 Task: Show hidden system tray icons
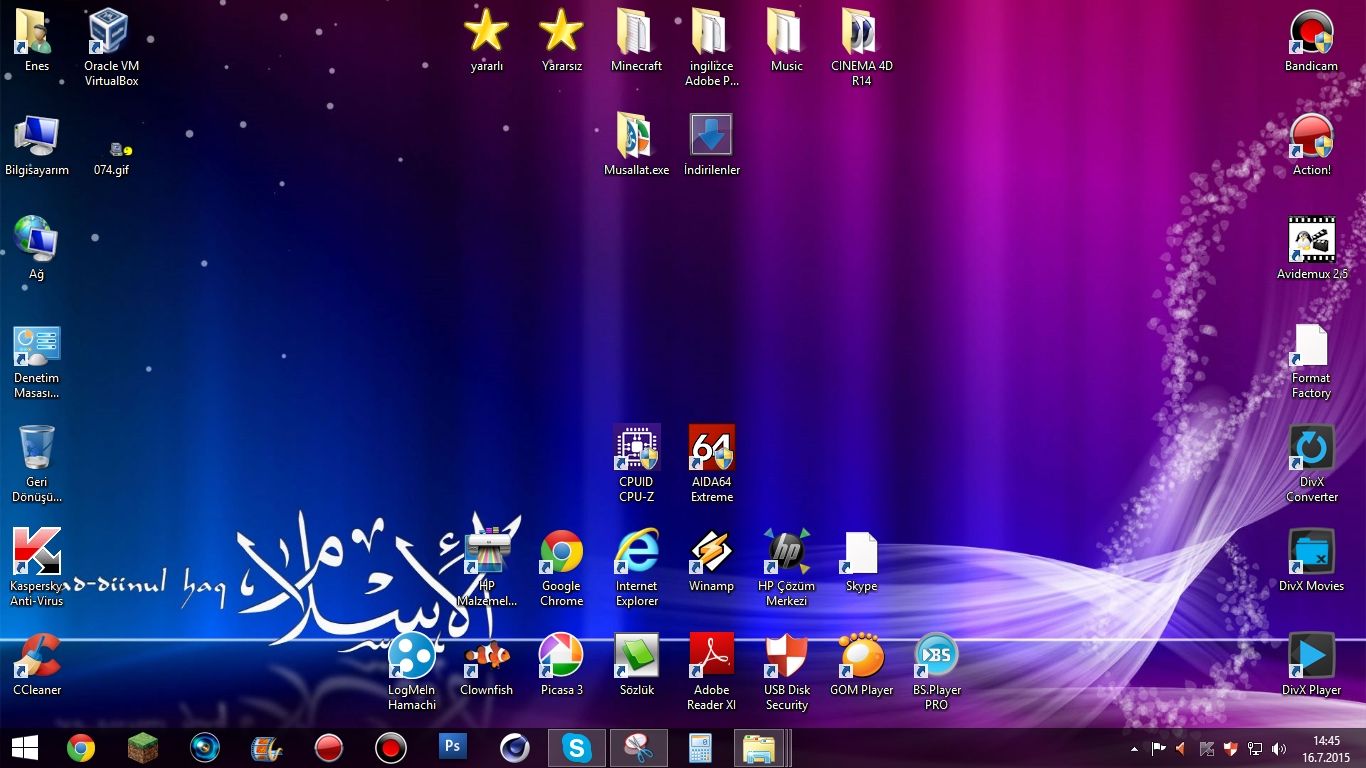1134,749
